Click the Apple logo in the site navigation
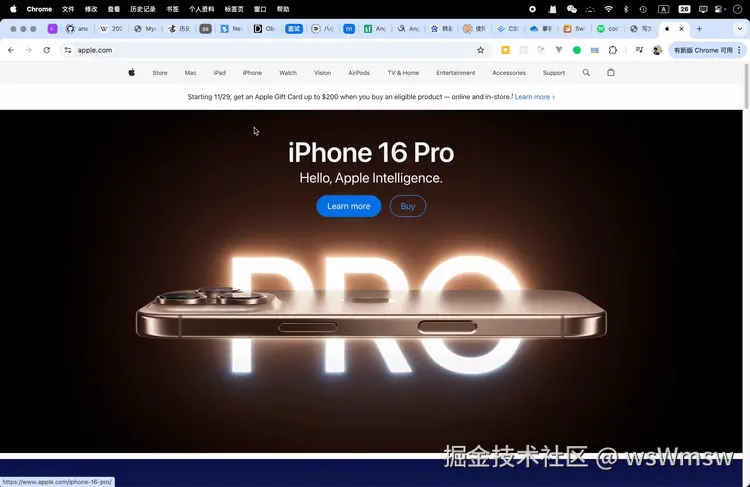Screen dimensions: 750x487 132,73
